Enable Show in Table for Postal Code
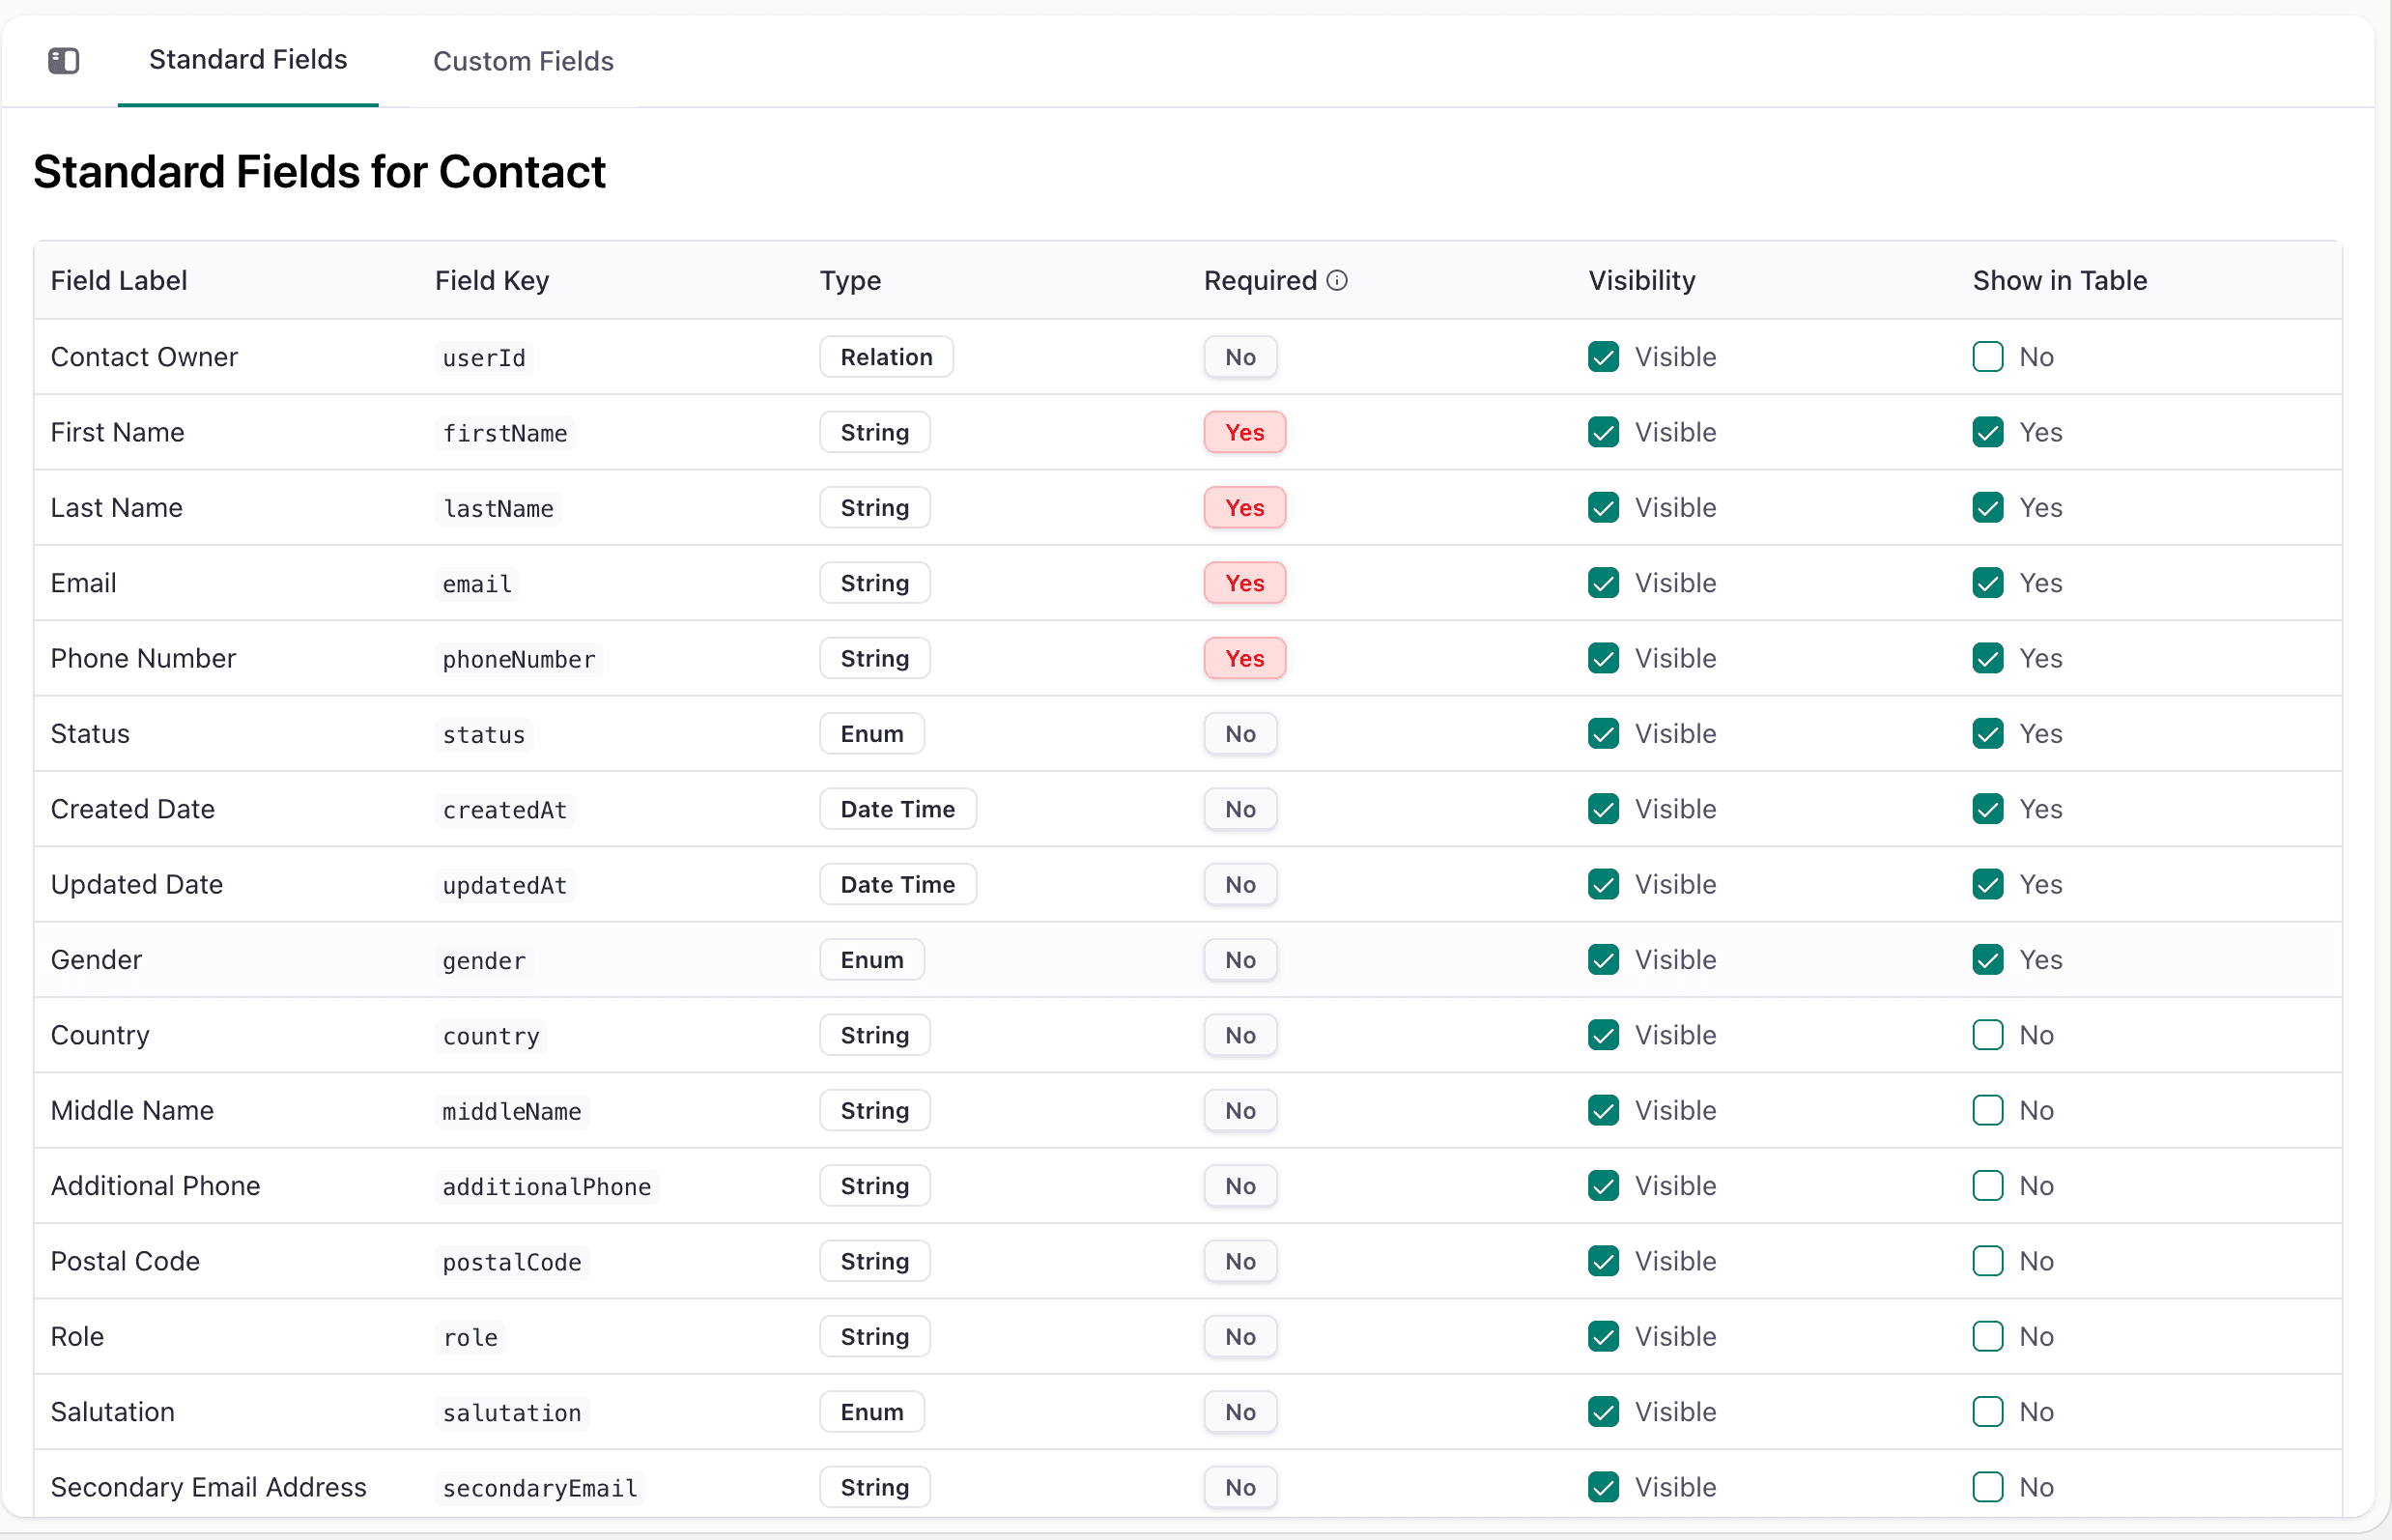Image resolution: width=2392 pixels, height=1540 pixels. (1987, 1261)
